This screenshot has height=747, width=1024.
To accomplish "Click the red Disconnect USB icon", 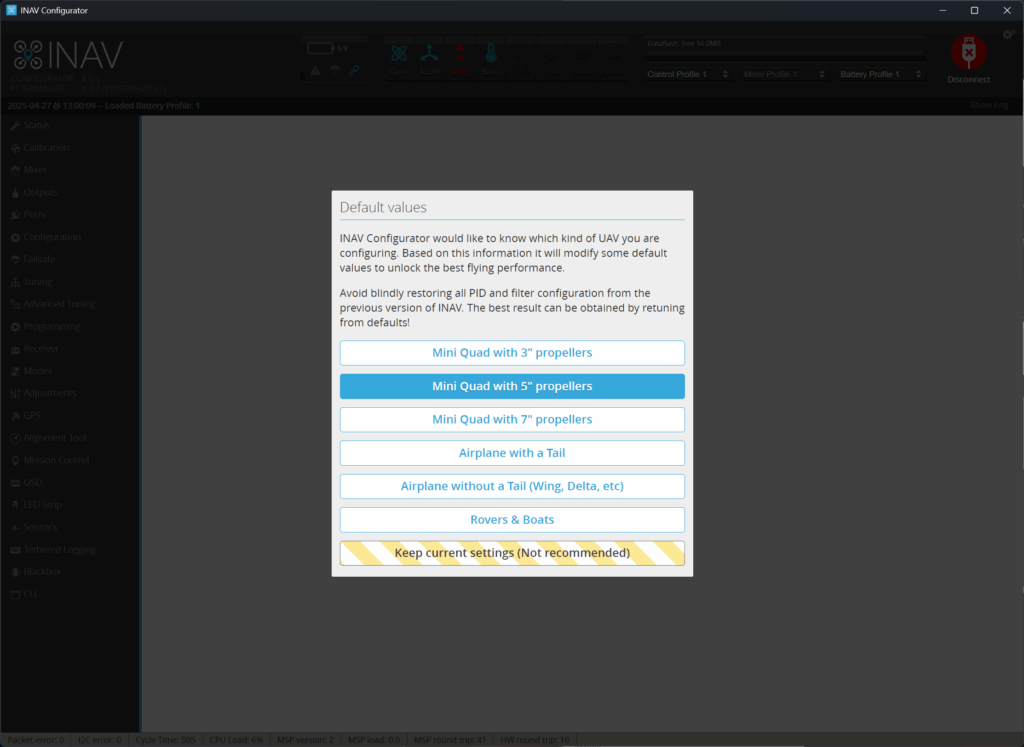I will tap(968, 52).
